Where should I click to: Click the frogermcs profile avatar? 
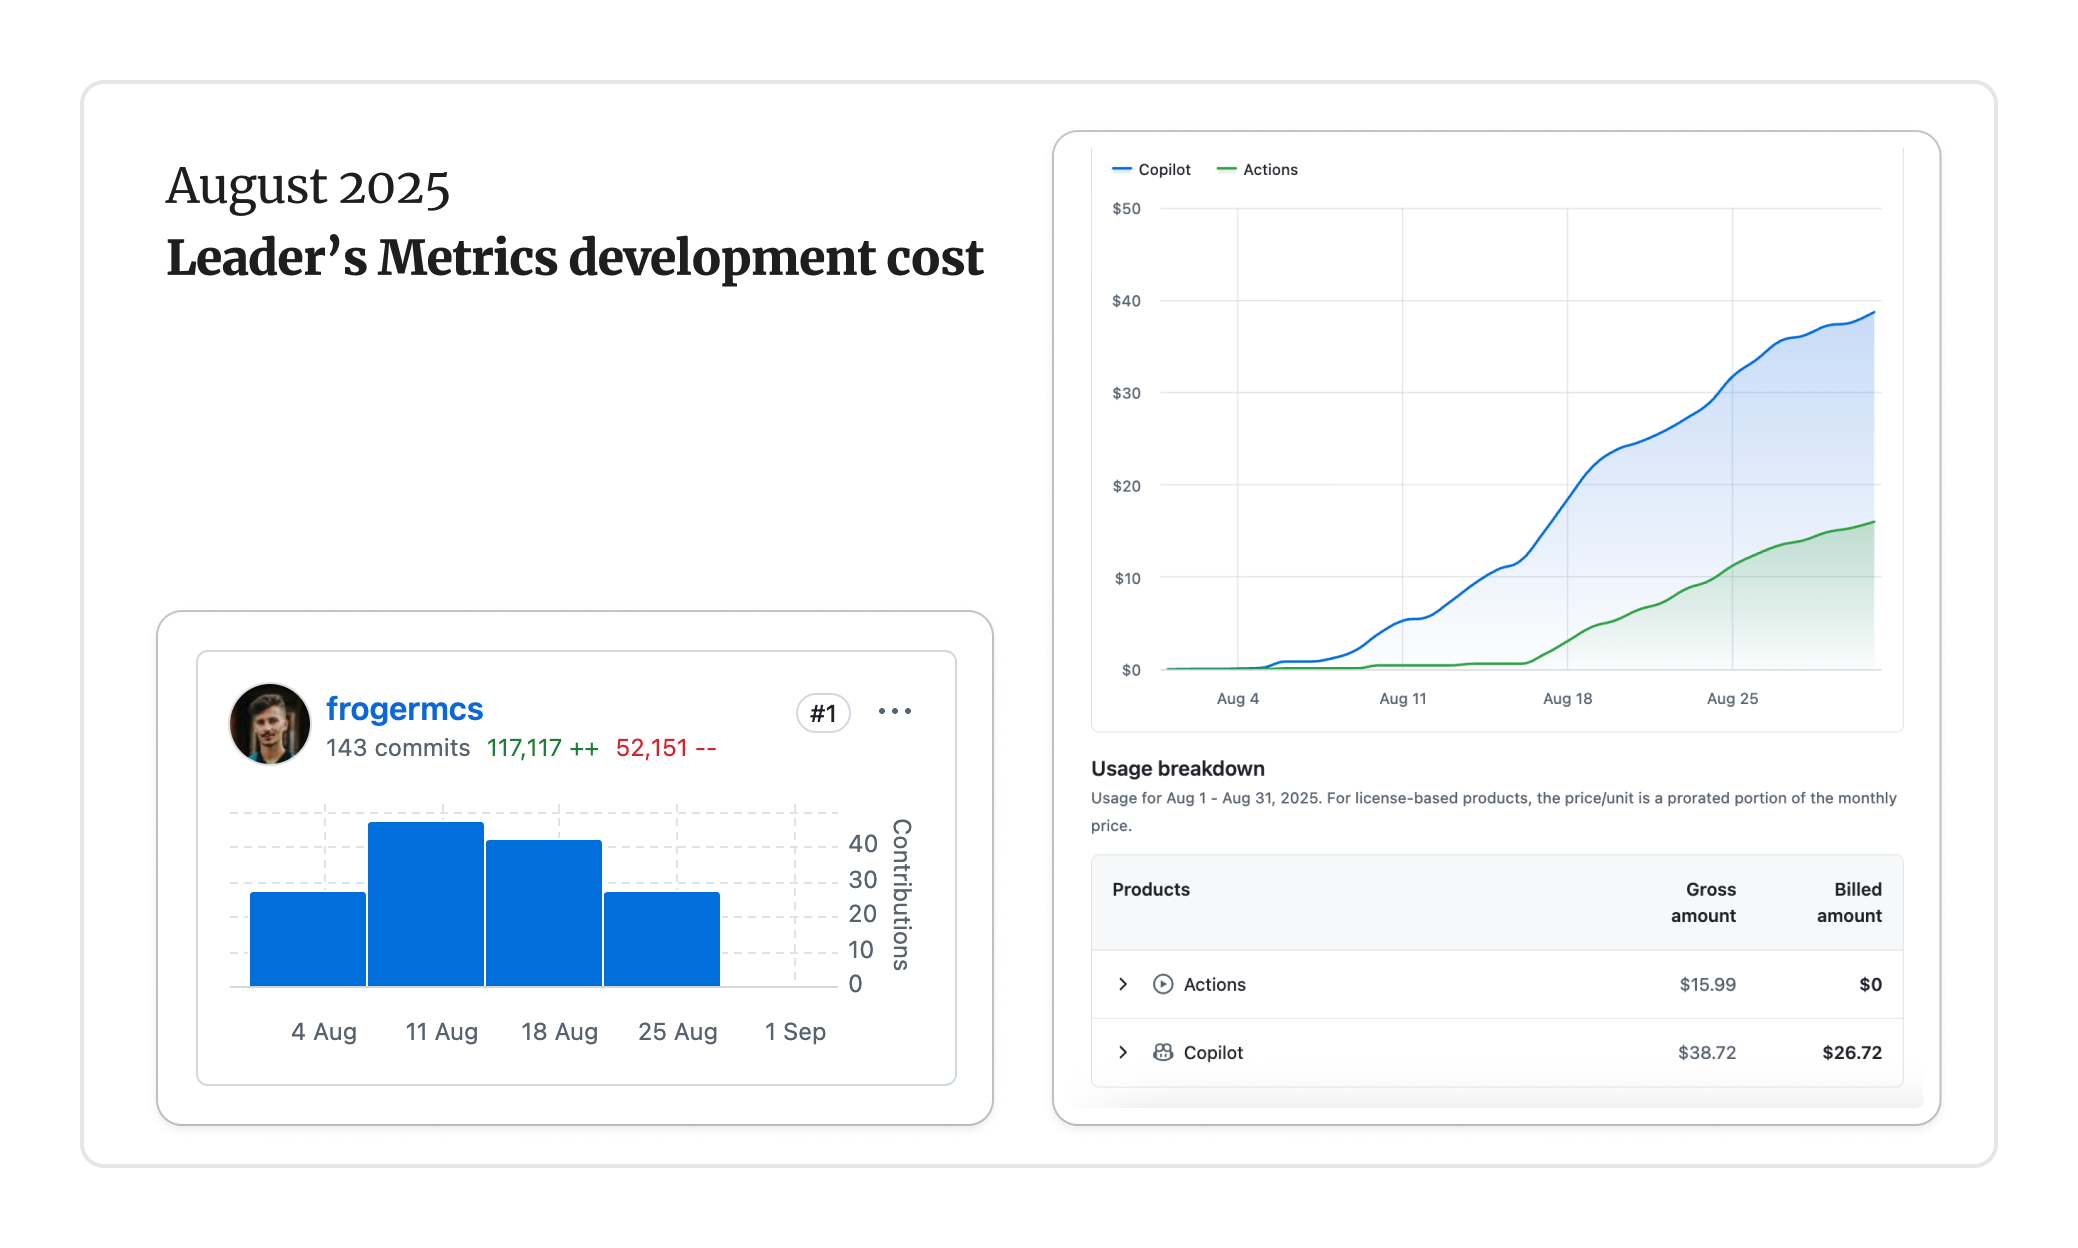coord(269,724)
